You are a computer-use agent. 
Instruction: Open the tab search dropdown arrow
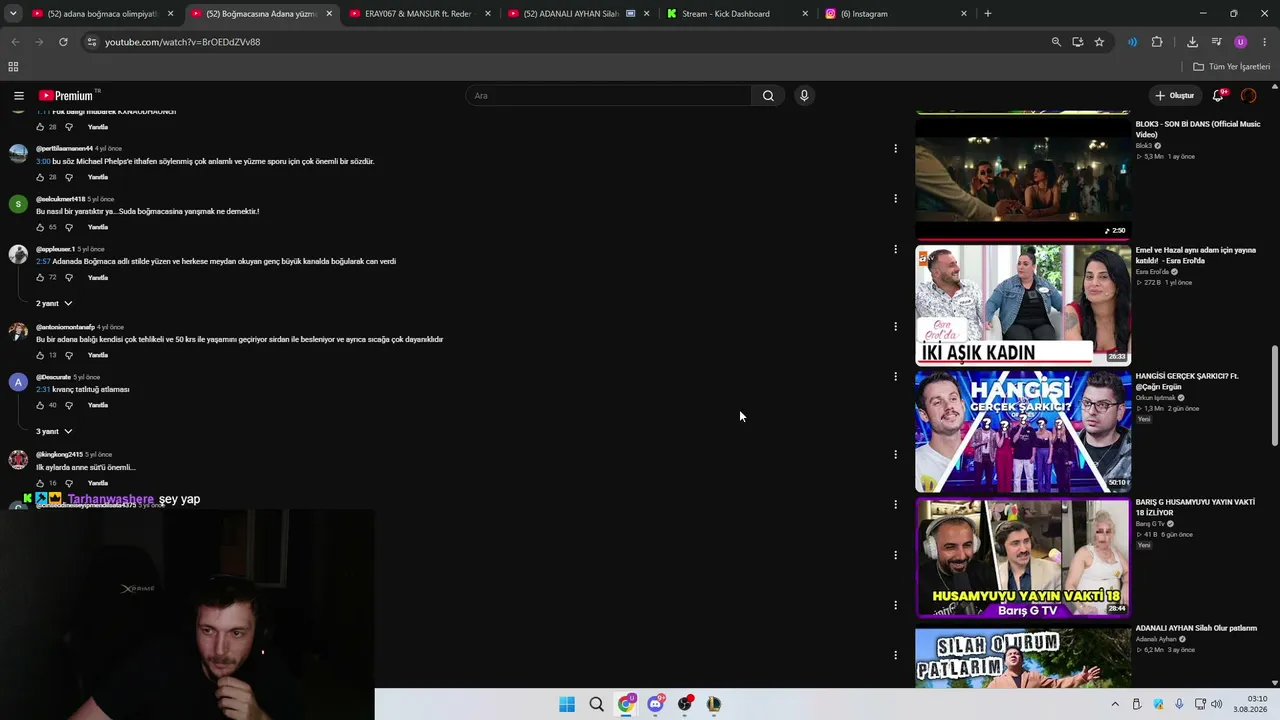13,14
